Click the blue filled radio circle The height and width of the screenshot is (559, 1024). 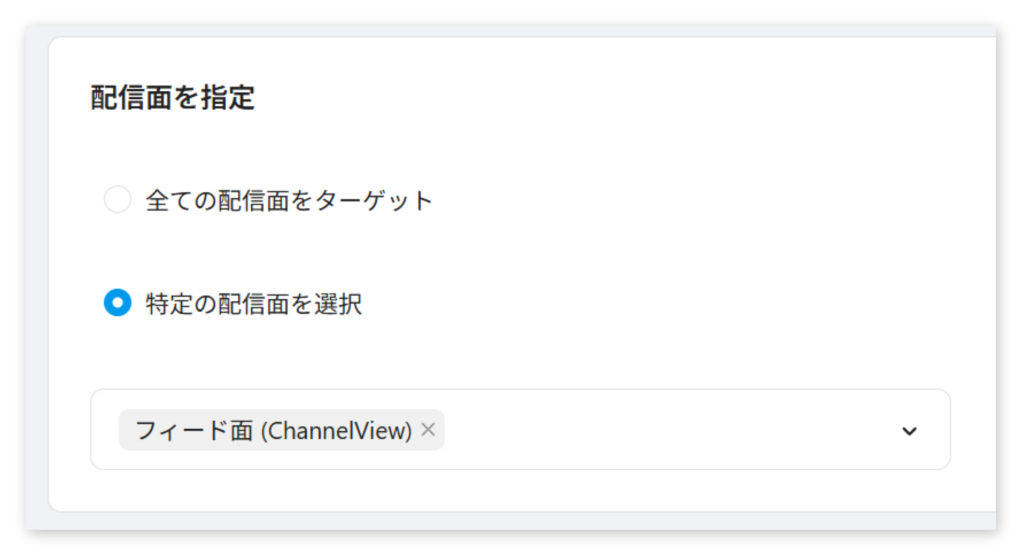(118, 303)
